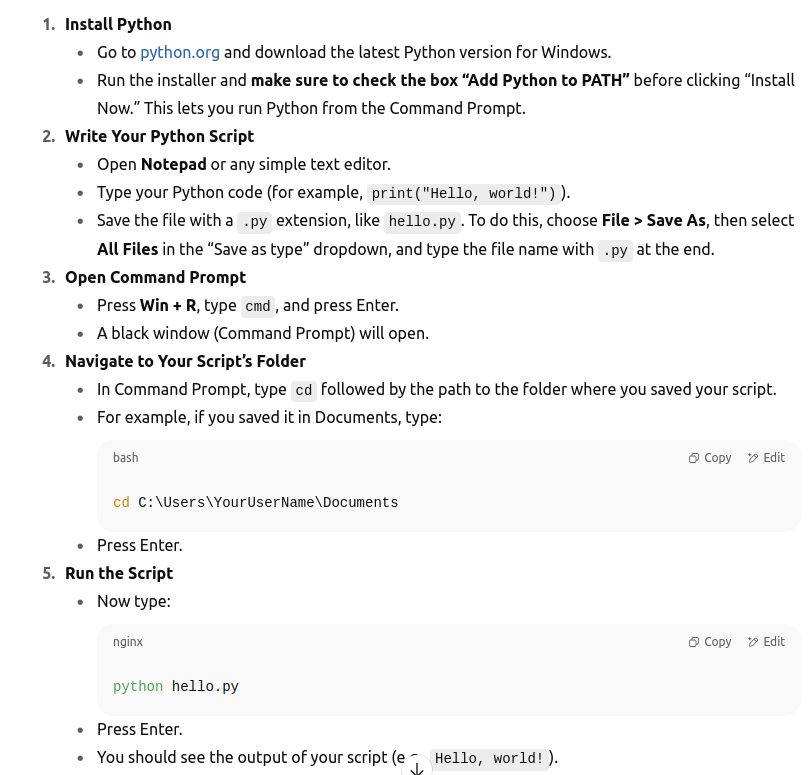
Task: Copy the bash cd command block
Action: click(709, 458)
